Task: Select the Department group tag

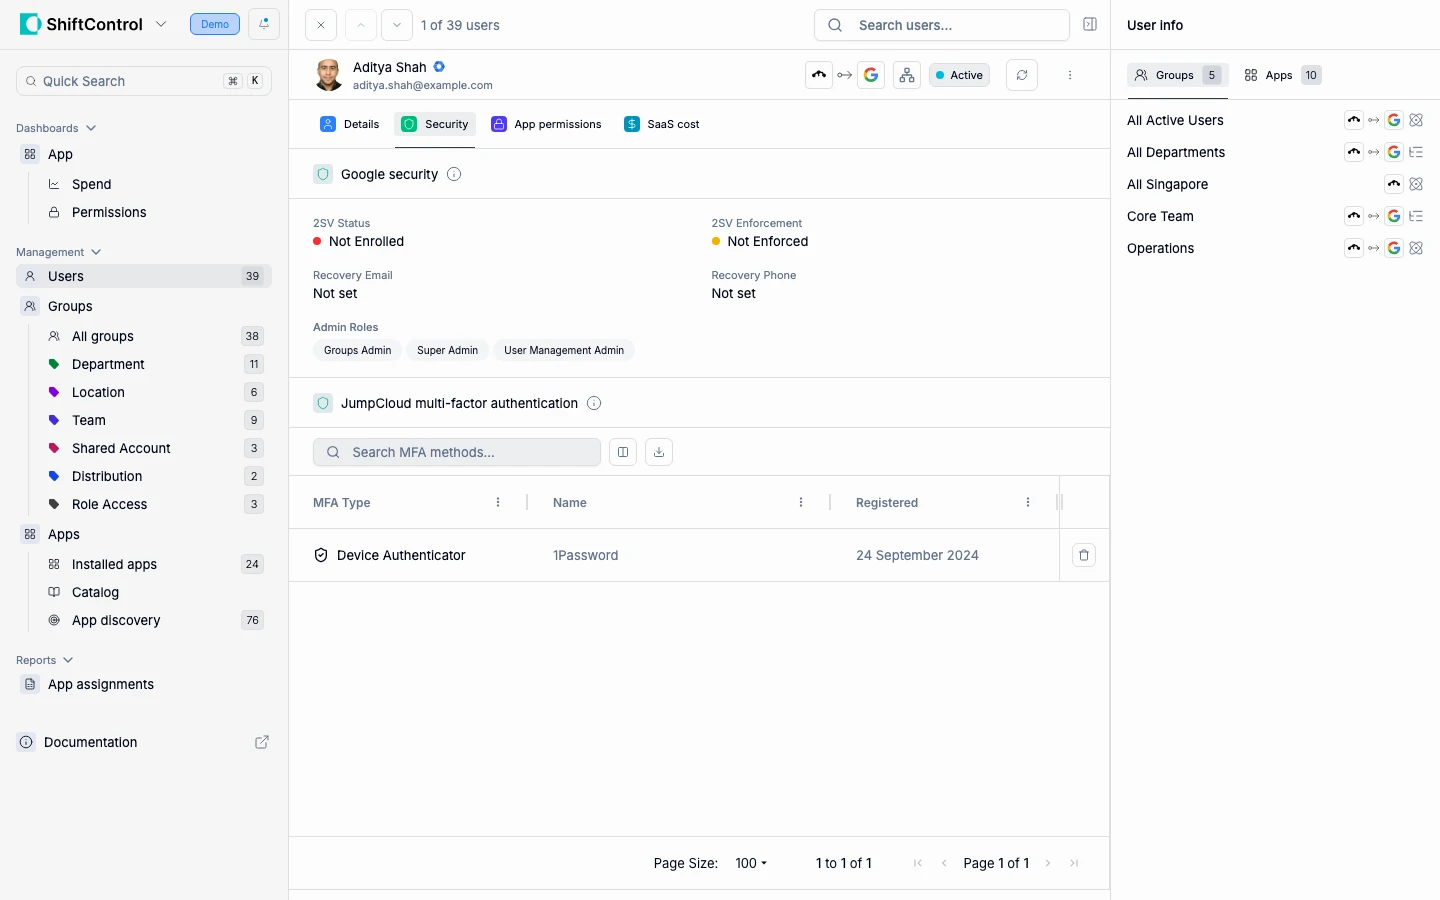Action: point(108,364)
